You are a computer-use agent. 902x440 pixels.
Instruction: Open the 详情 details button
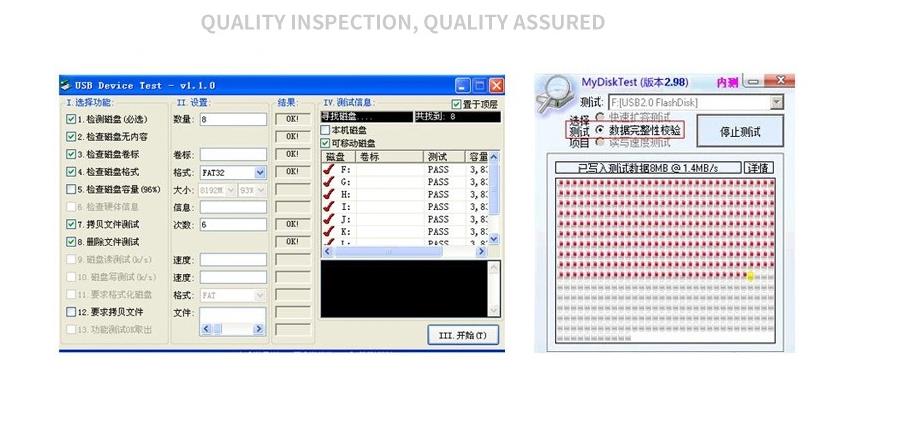coord(759,168)
